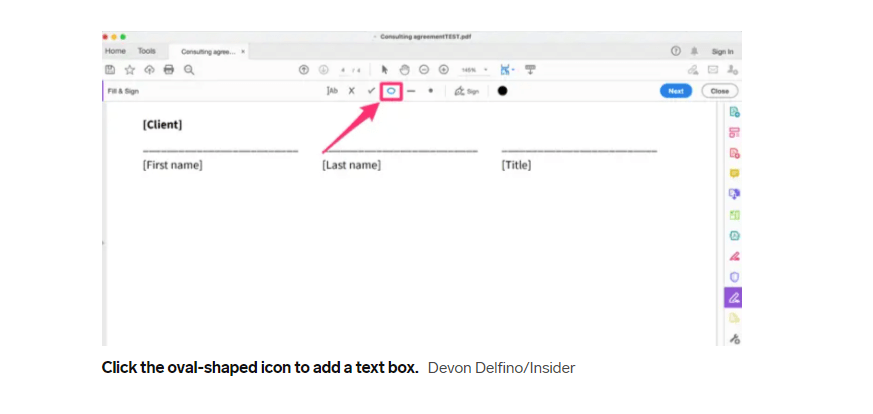Open the Comment tool in right sidebar
Screen dimensions: 873x414
[x=734, y=173]
